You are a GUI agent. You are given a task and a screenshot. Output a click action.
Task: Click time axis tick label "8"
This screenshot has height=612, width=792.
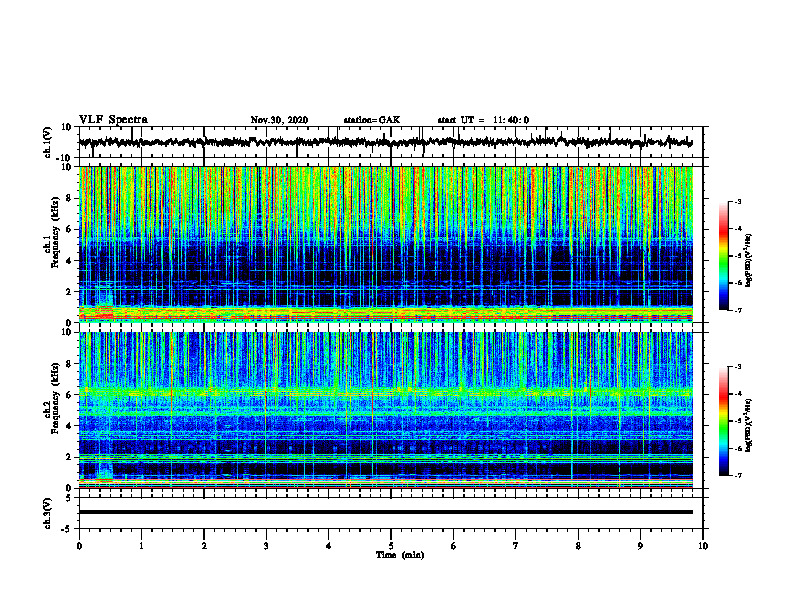point(578,546)
